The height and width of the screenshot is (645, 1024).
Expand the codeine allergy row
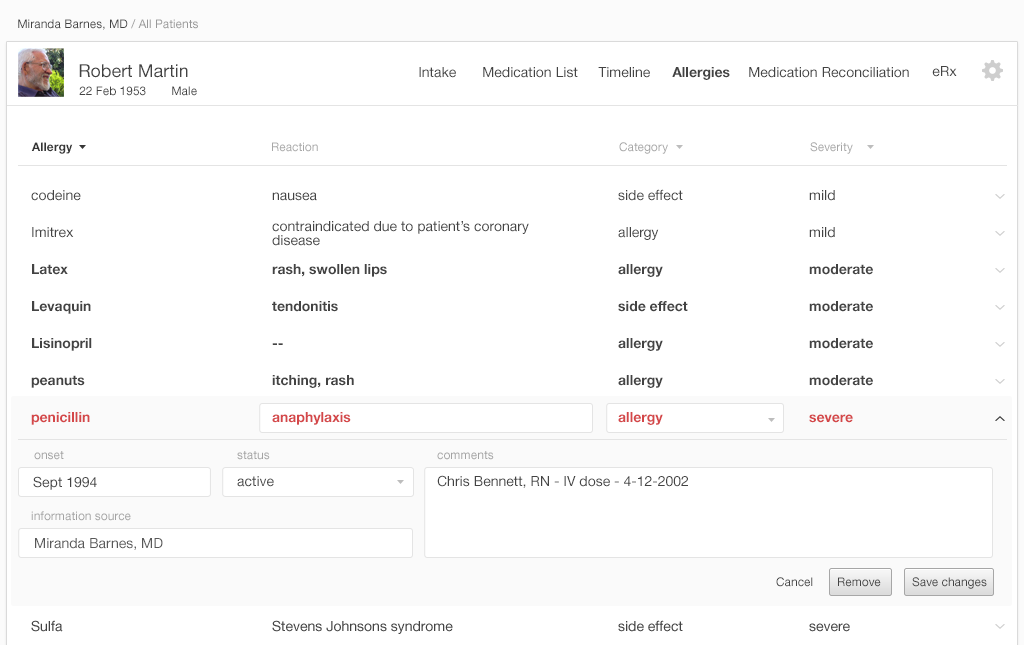click(x=999, y=196)
